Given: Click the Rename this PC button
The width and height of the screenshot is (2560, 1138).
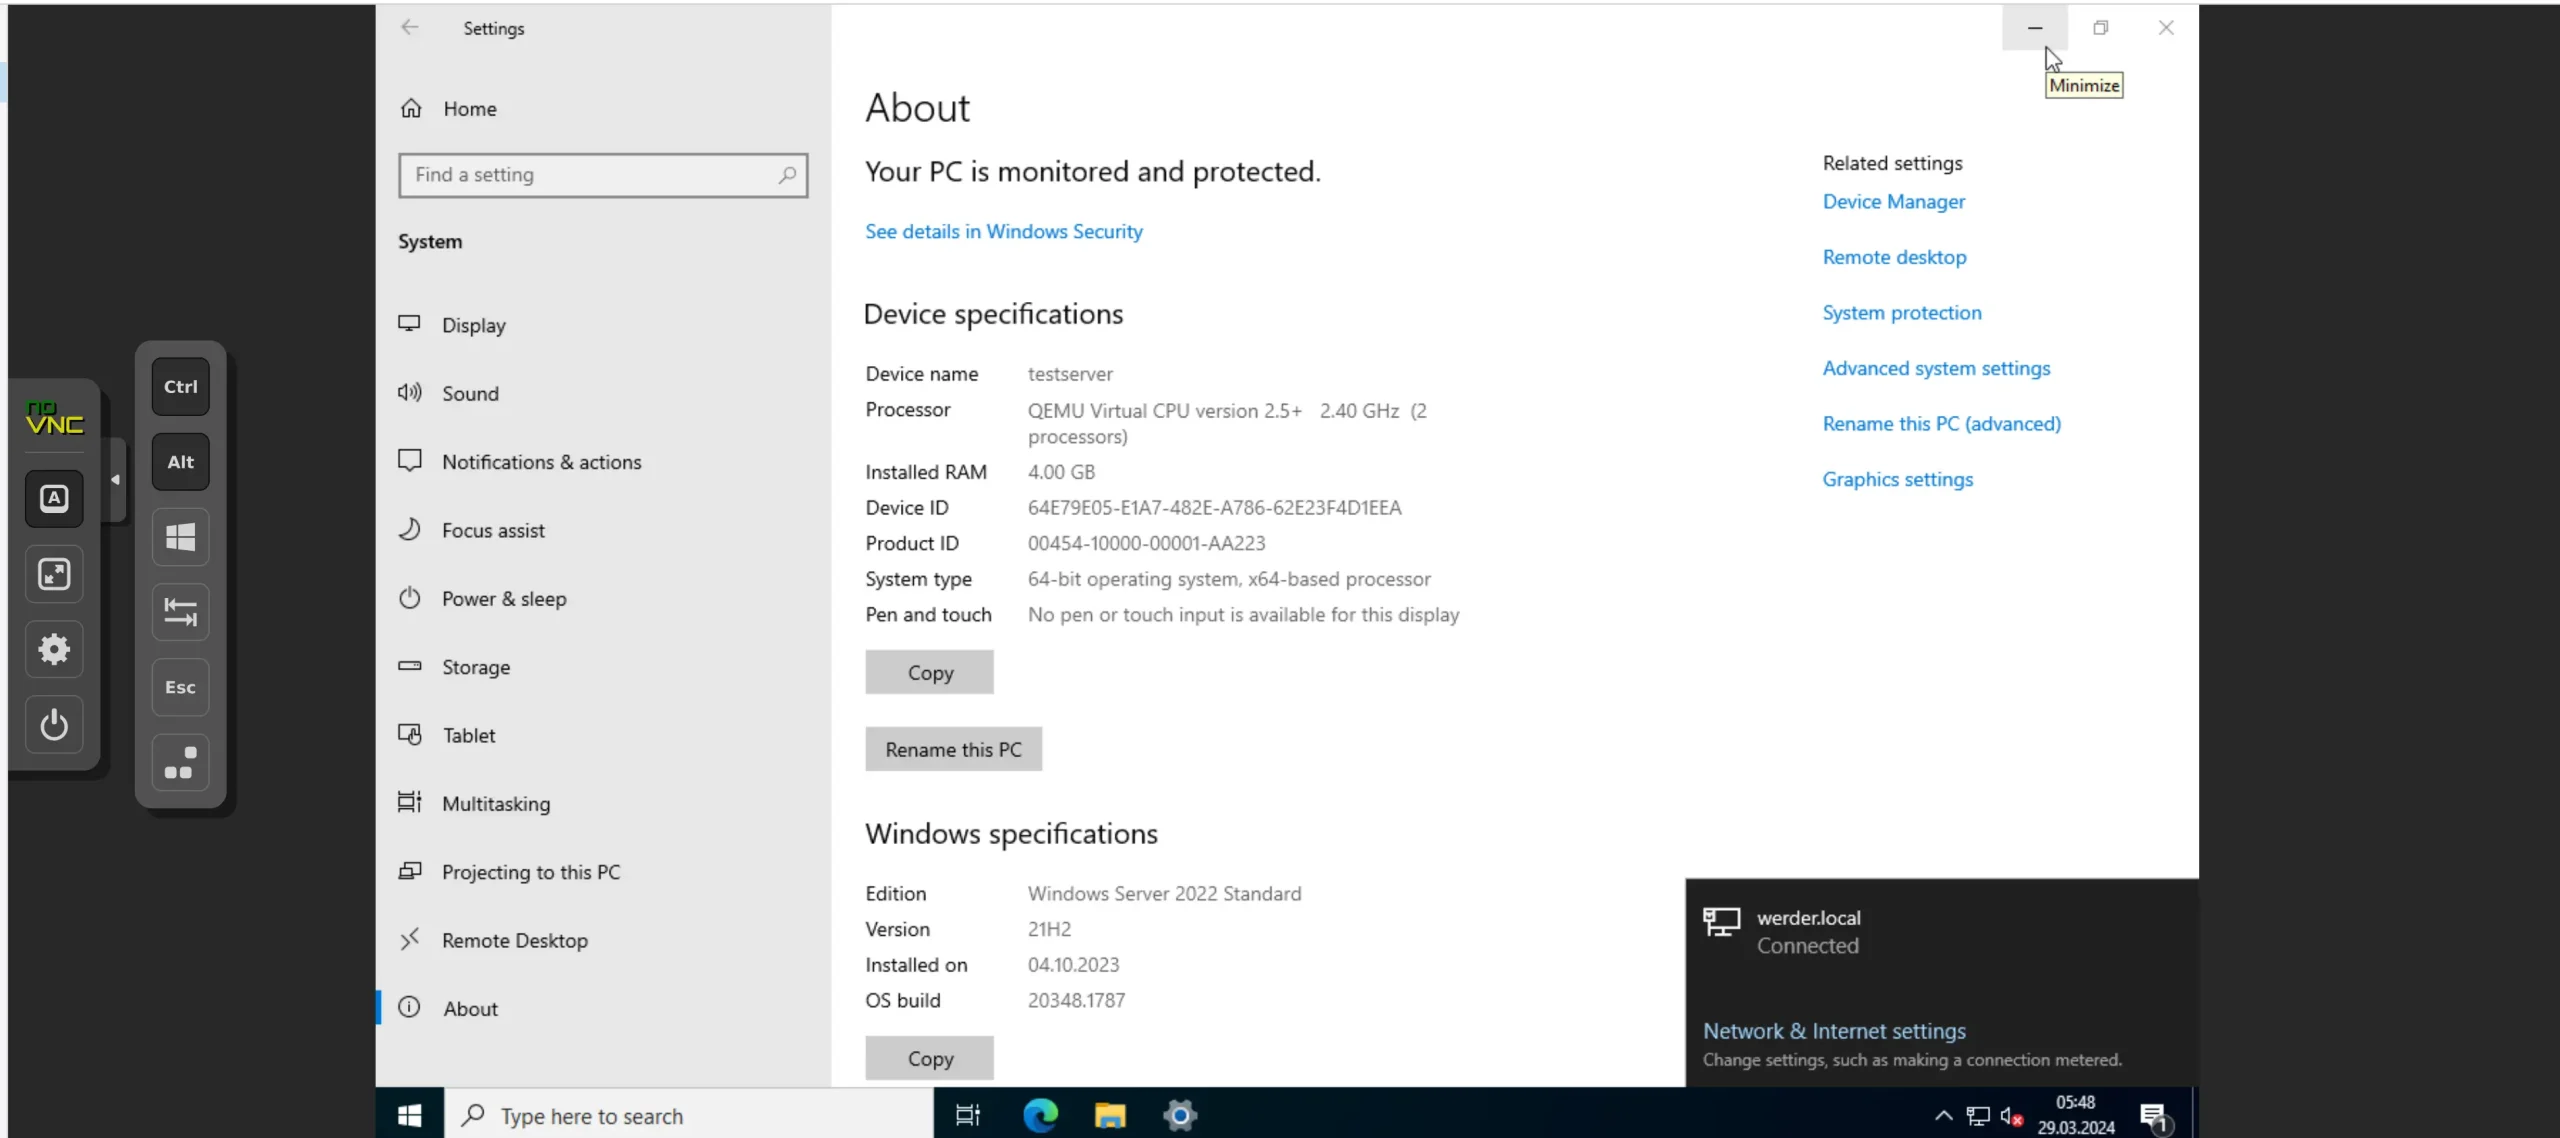Looking at the screenshot, I should (x=953, y=749).
